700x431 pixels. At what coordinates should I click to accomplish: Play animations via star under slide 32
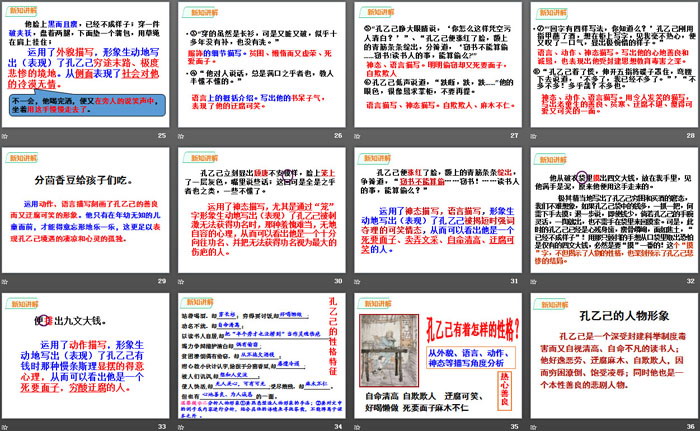533,281
